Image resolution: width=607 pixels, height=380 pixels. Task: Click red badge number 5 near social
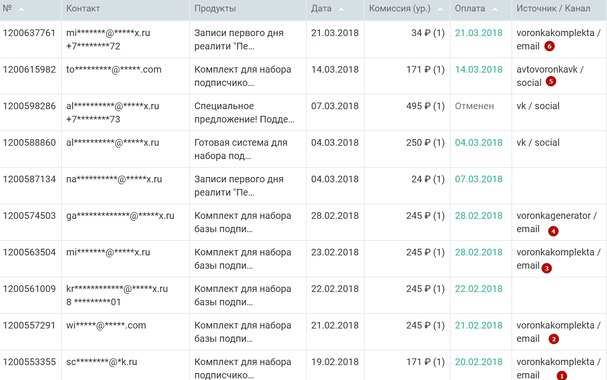(550, 82)
